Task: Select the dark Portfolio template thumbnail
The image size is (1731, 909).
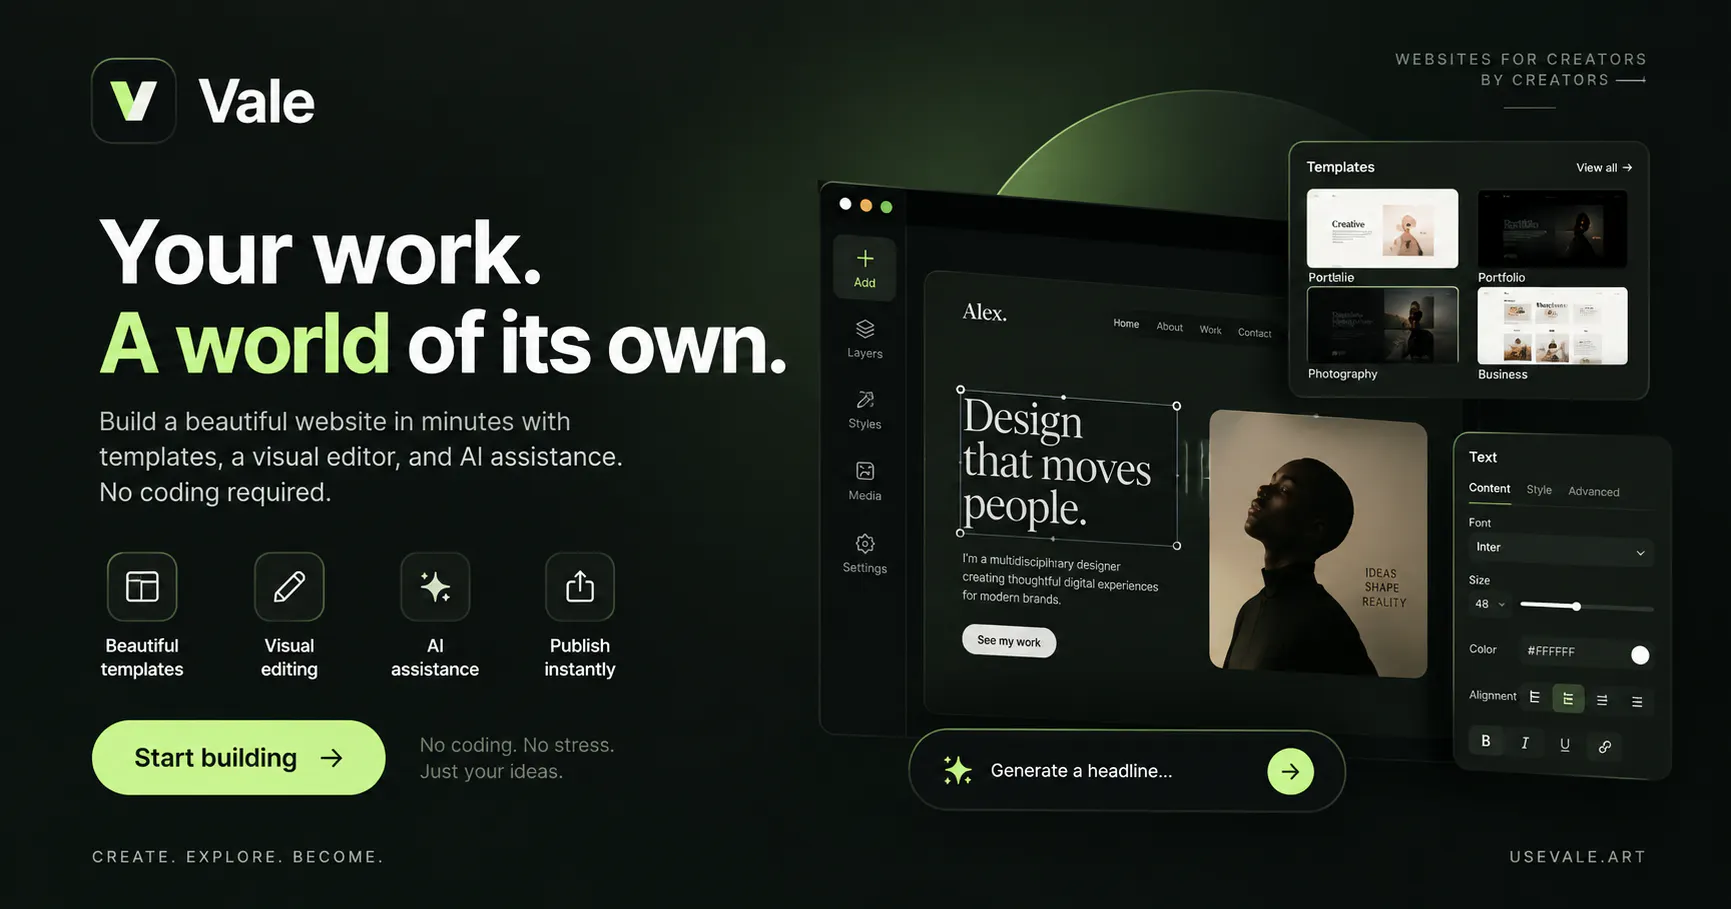Action: [1552, 228]
